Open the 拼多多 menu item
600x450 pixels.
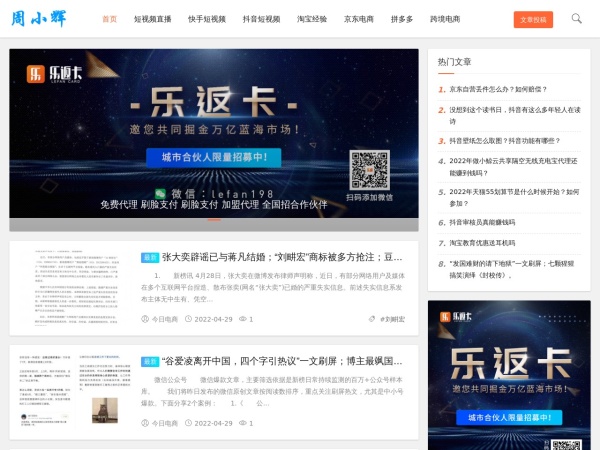point(402,19)
